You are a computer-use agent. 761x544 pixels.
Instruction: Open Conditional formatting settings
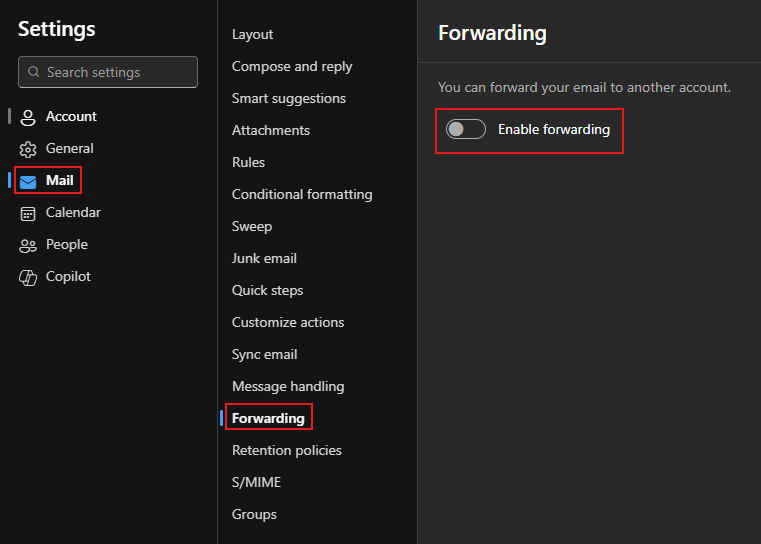pos(302,194)
